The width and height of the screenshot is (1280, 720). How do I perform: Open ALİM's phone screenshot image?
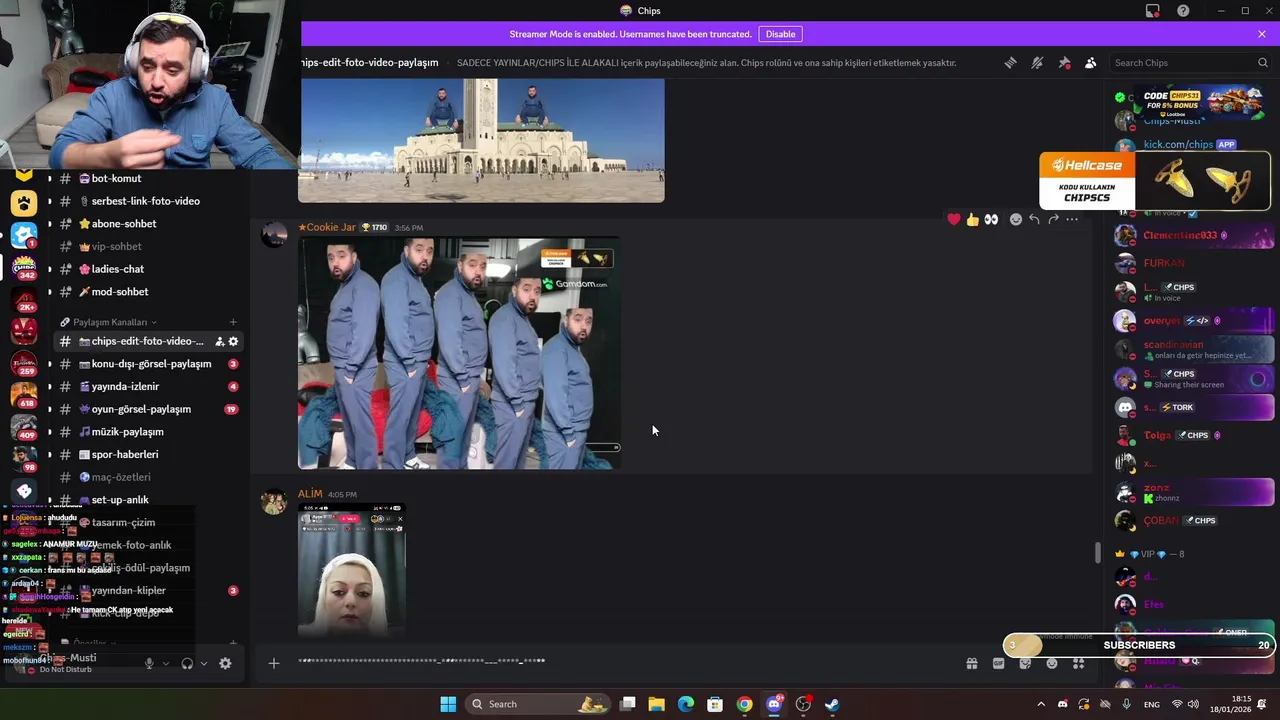click(352, 570)
